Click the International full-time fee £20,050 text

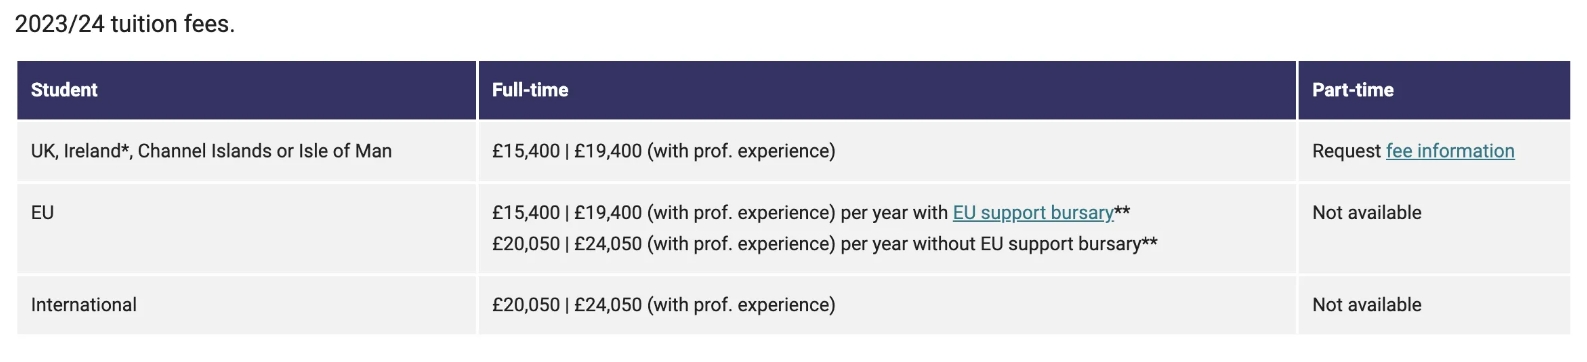click(526, 305)
